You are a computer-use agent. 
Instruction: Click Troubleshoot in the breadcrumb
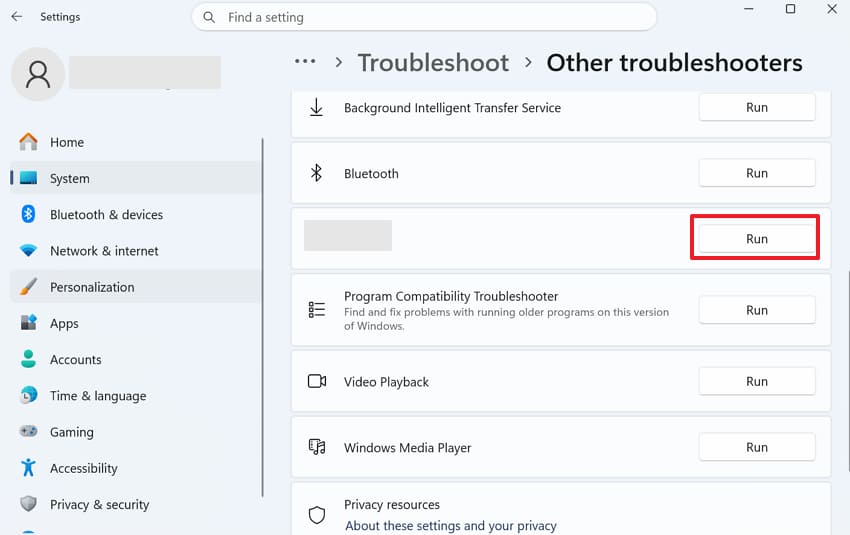click(433, 63)
